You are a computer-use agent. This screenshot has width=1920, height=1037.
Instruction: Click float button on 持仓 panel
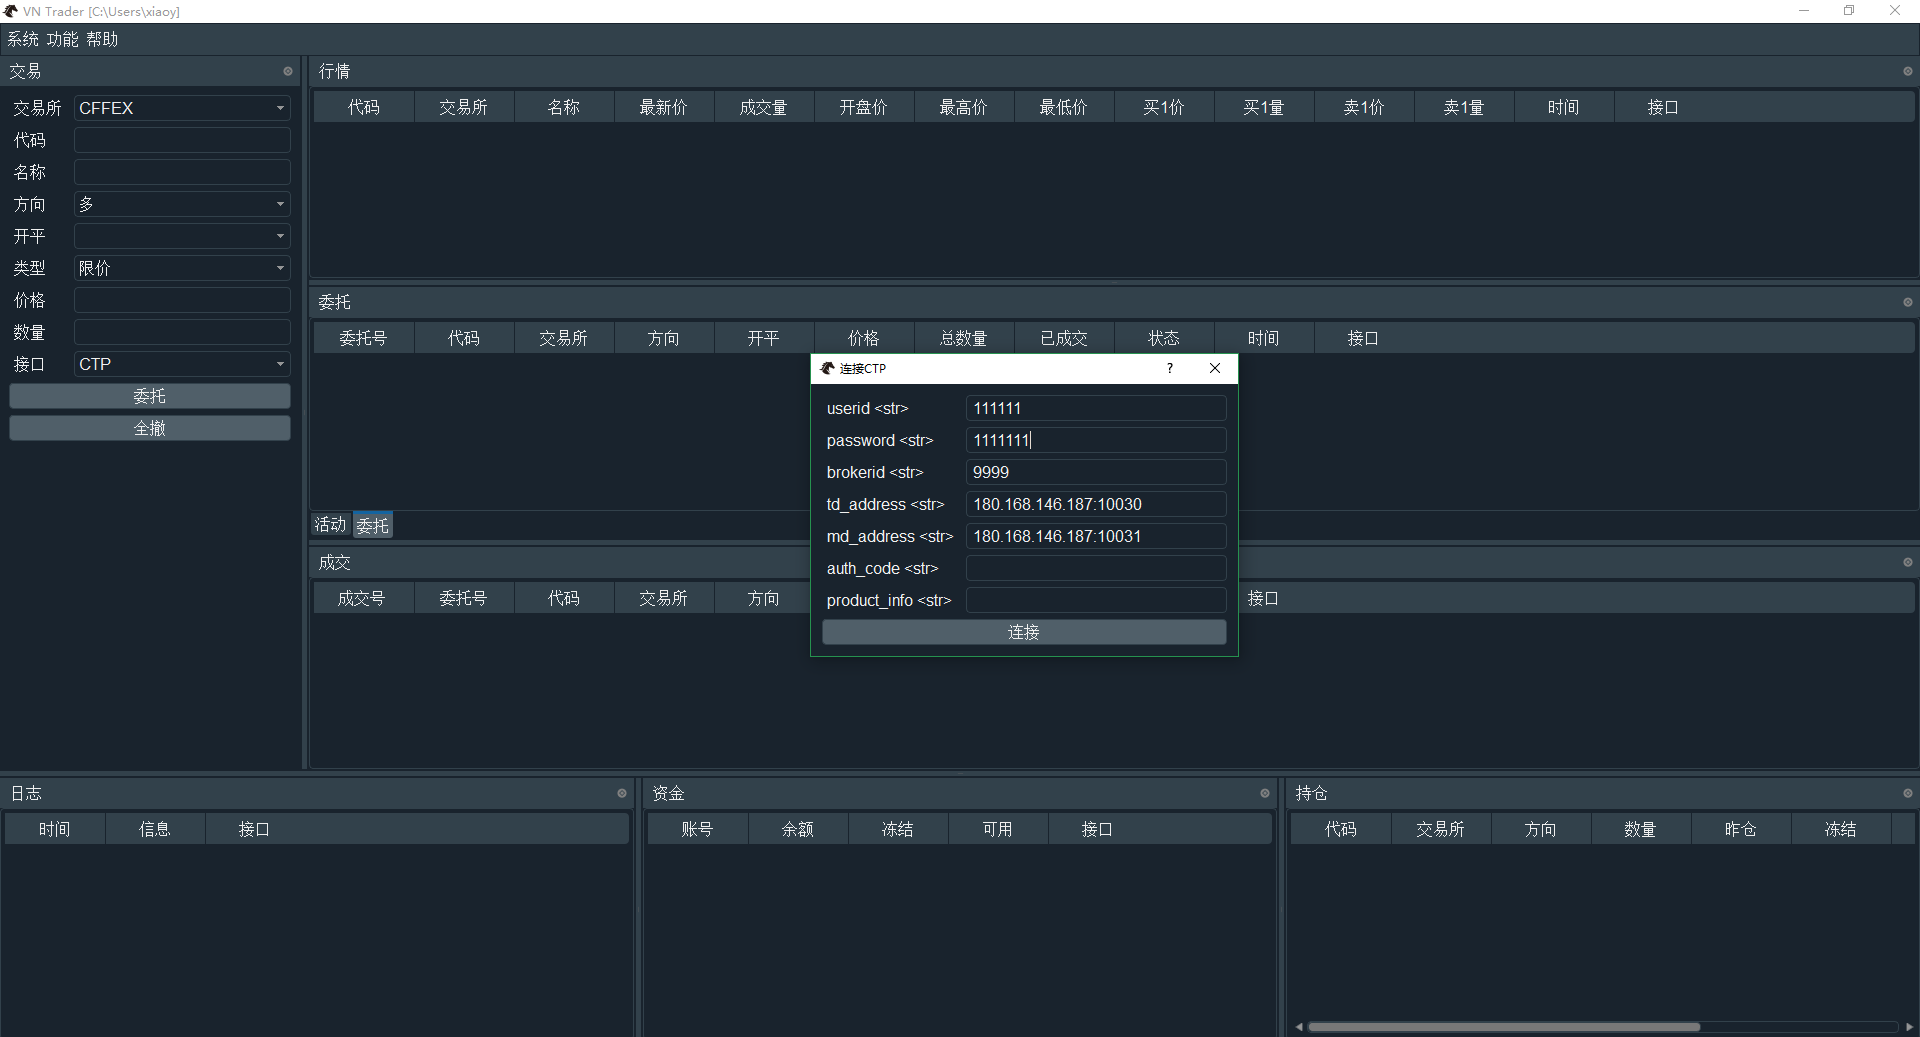(1907, 793)
